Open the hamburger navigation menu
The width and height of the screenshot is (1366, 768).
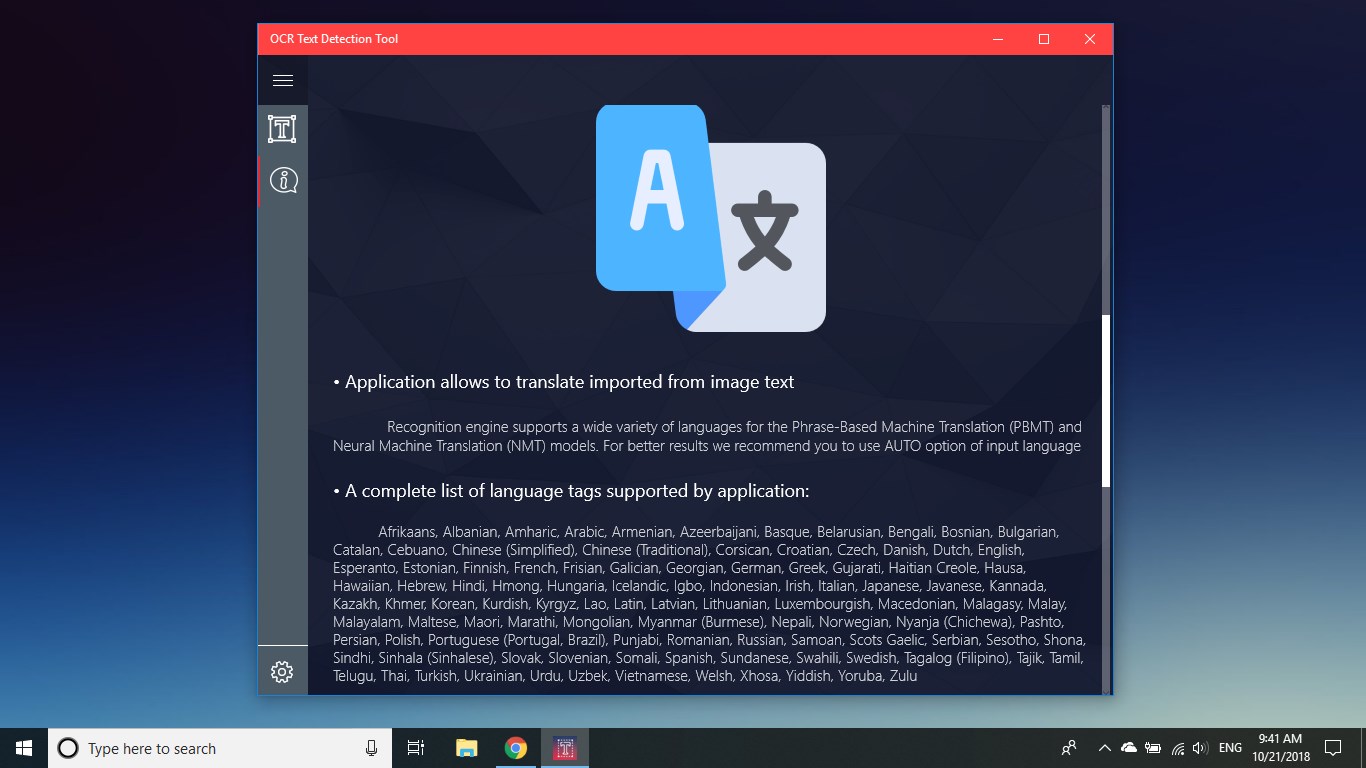tap(282, 81)
